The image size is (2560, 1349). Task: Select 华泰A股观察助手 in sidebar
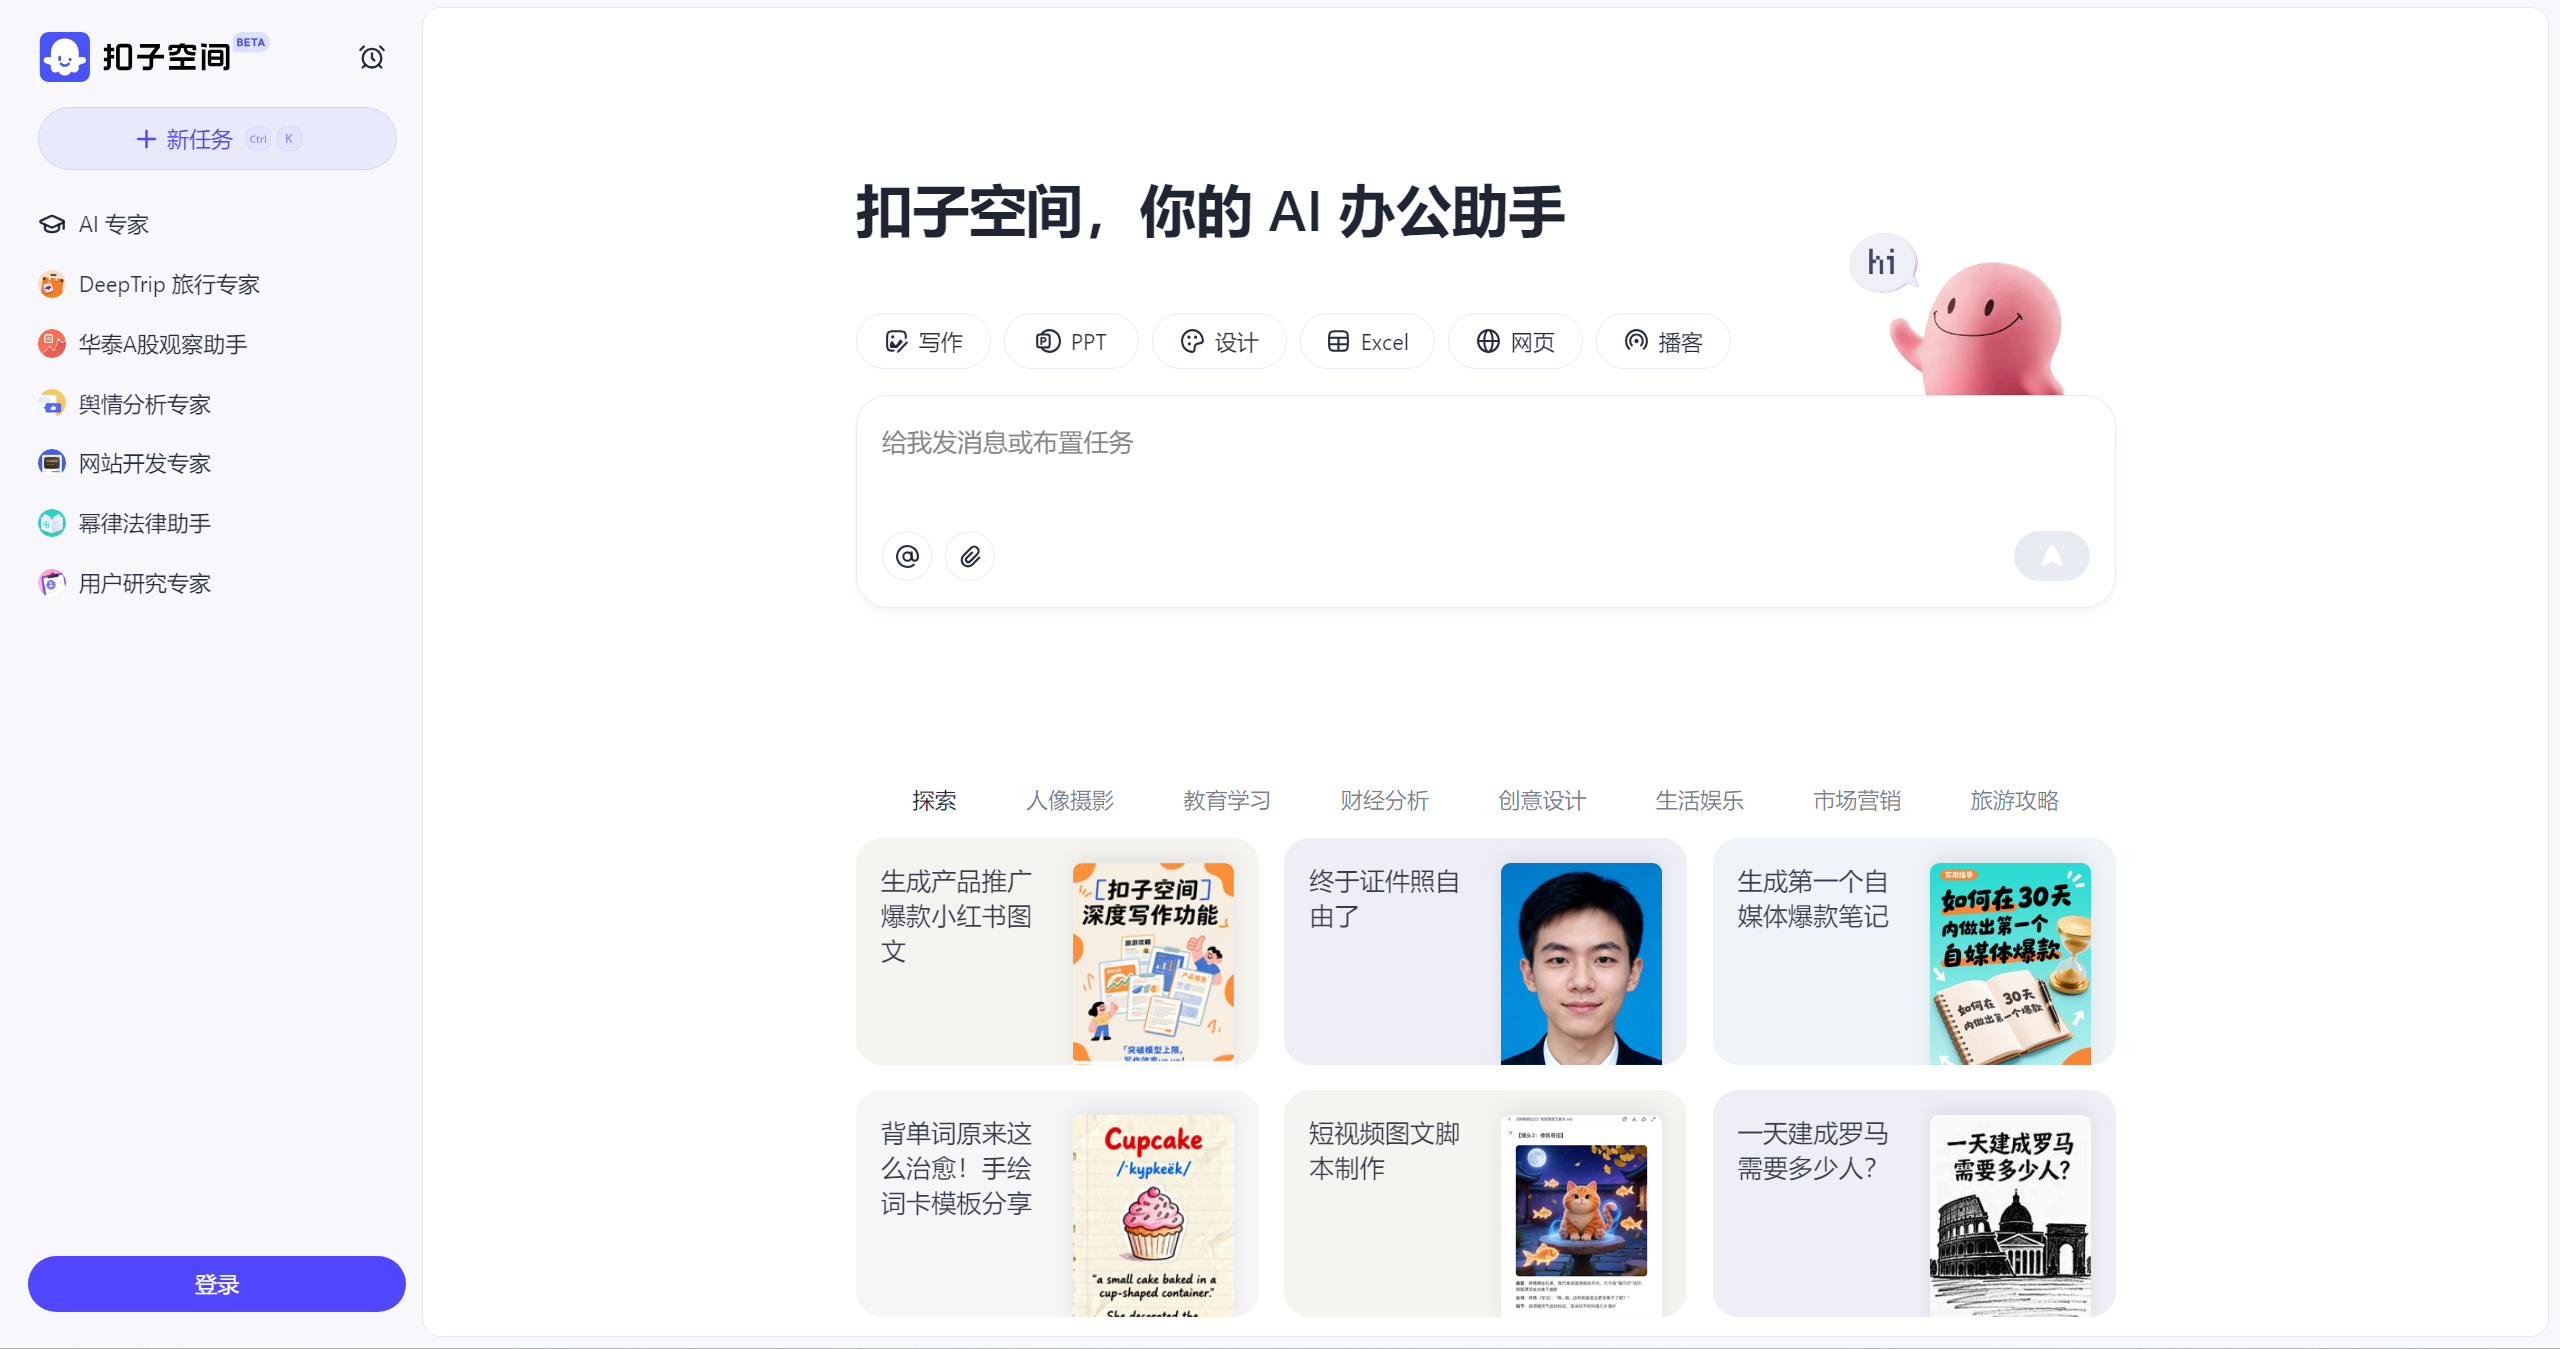(x=143, y=345)
